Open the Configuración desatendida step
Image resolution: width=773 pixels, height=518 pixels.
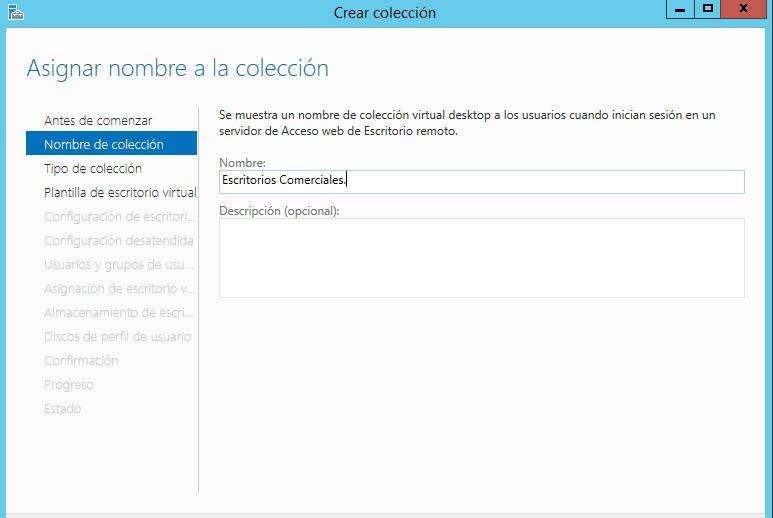point(119,241)
